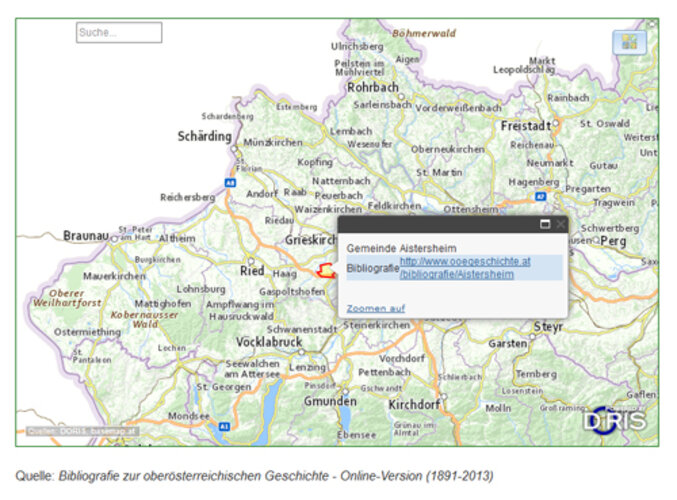Screen dimensions: 677x500
Task: Click the 'Zoomen auf' link
Action: (x=375, y=308)
